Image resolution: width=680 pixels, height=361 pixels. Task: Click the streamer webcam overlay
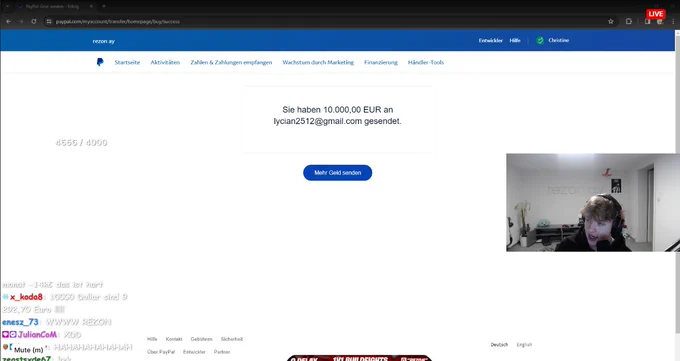pos(593,202)
